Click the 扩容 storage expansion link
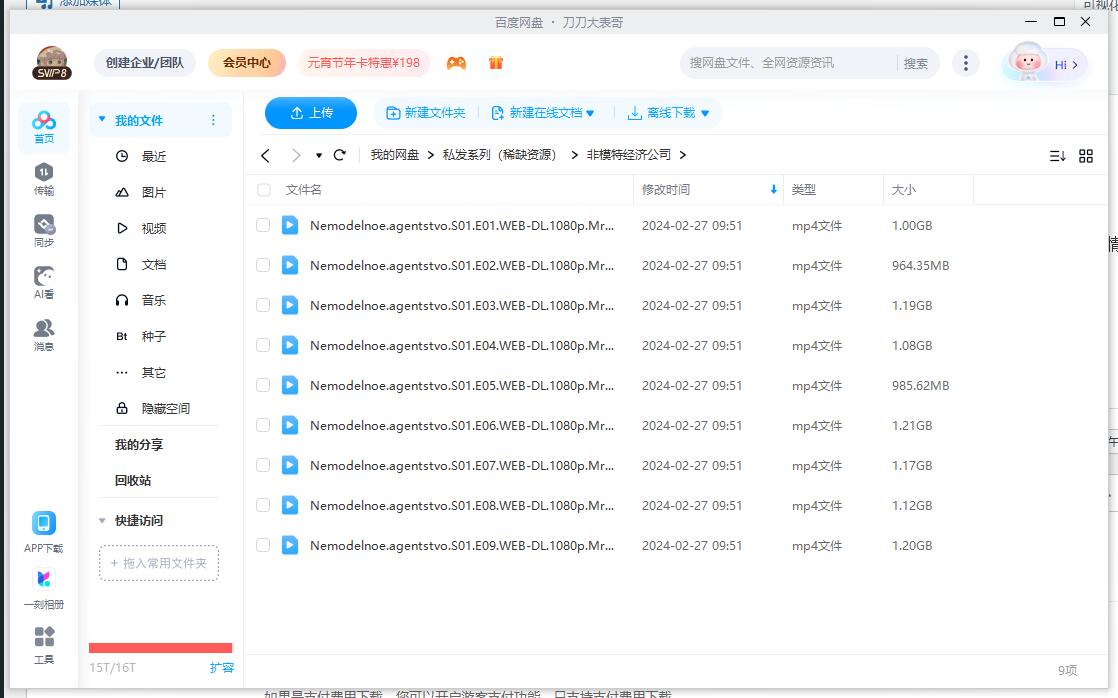The height and width of the screenshot is (698, 1118). (221, 666)
